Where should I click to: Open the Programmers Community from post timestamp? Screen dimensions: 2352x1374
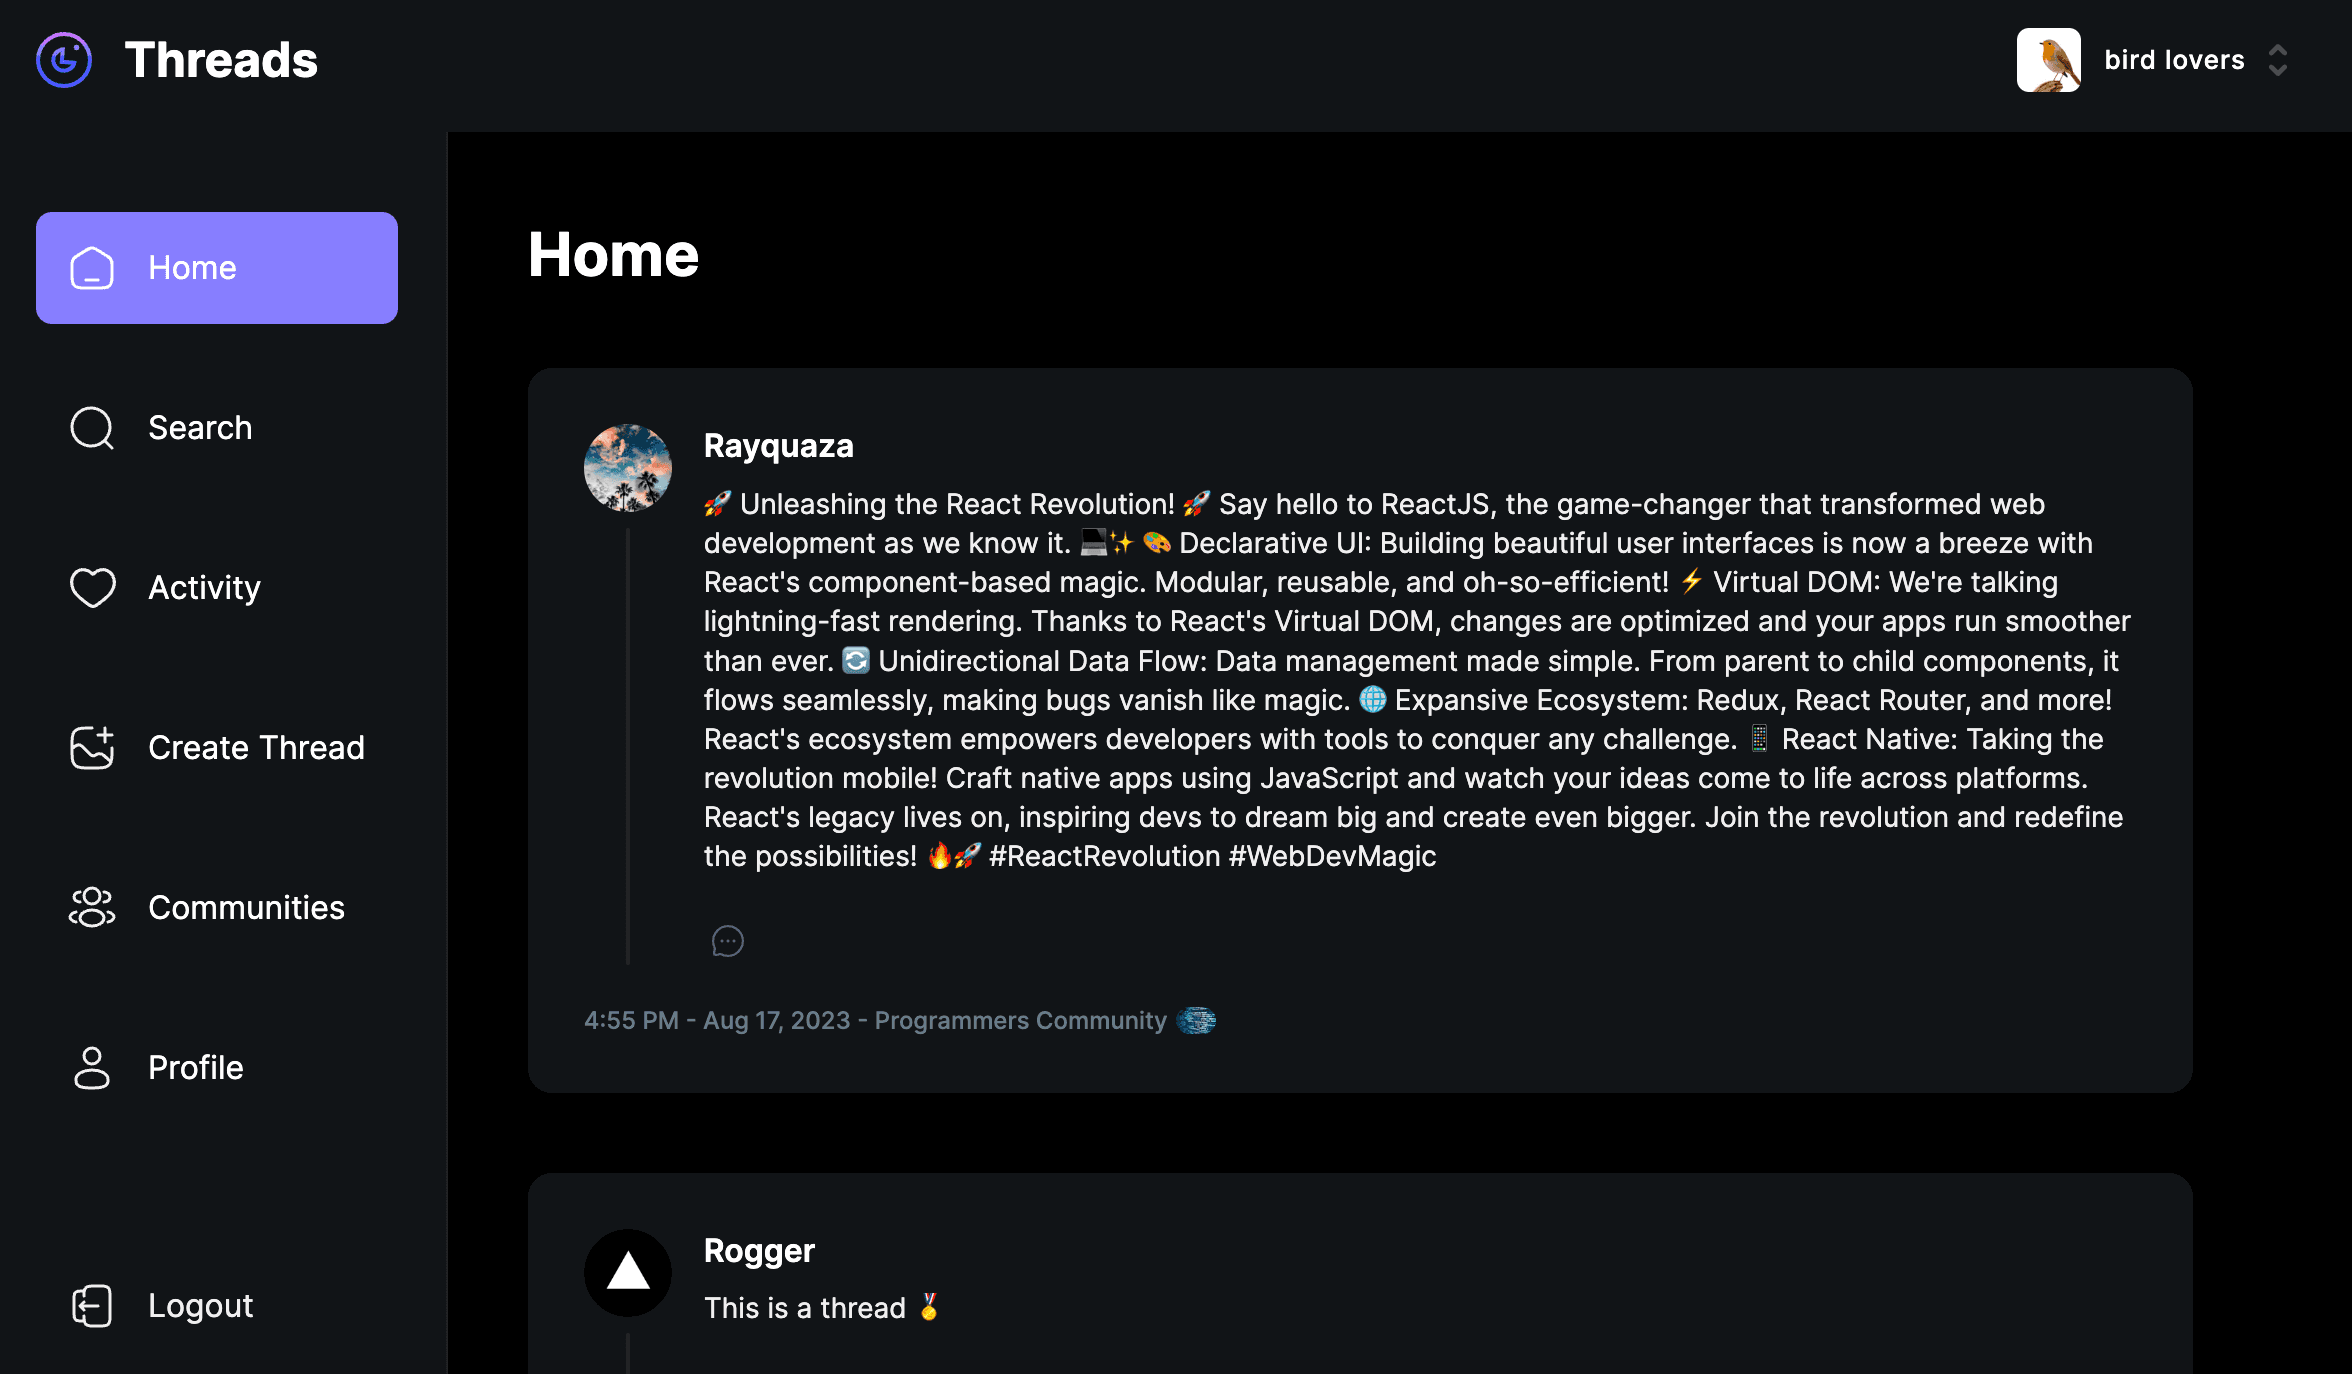point(1020,1020)
